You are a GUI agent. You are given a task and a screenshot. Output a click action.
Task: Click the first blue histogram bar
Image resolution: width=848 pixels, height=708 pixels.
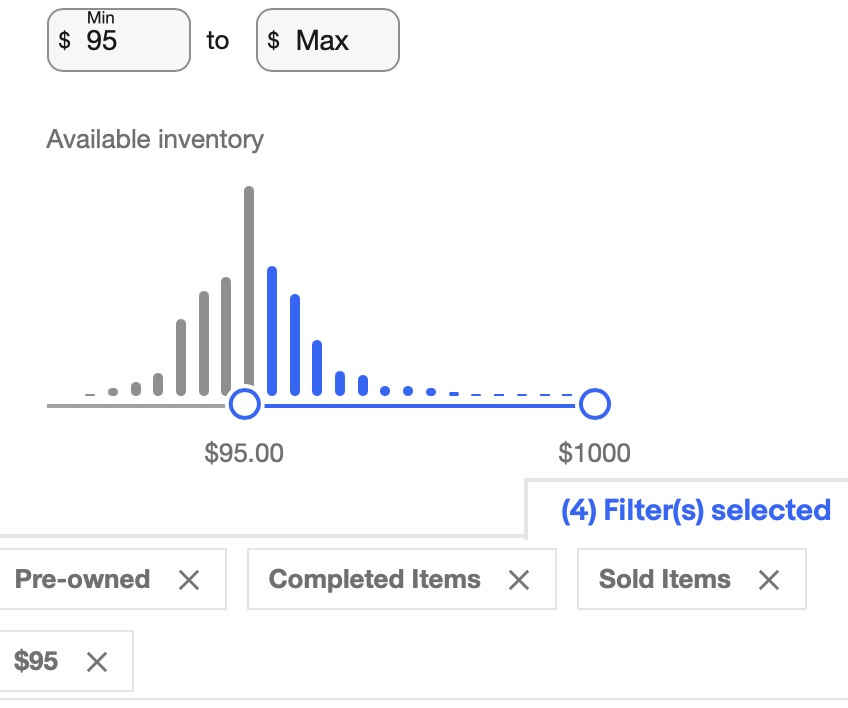272,330
